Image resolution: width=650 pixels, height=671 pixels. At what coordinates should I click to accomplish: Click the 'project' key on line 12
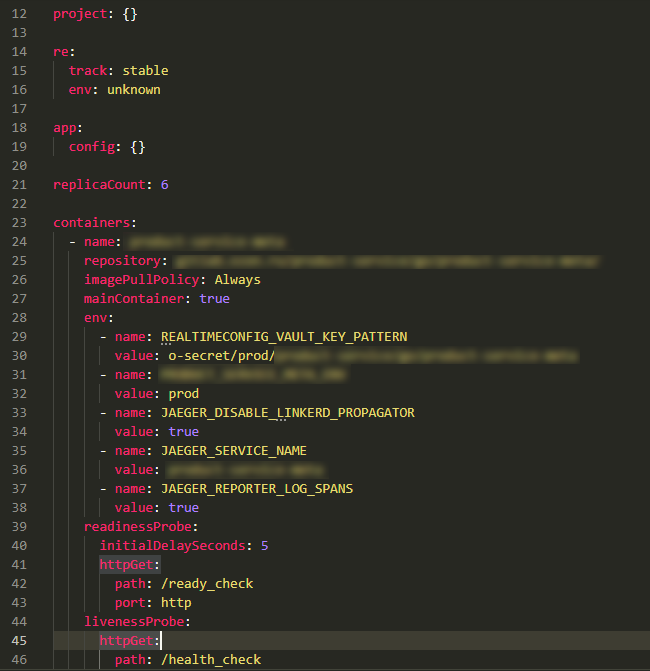[x=80, y=14]
